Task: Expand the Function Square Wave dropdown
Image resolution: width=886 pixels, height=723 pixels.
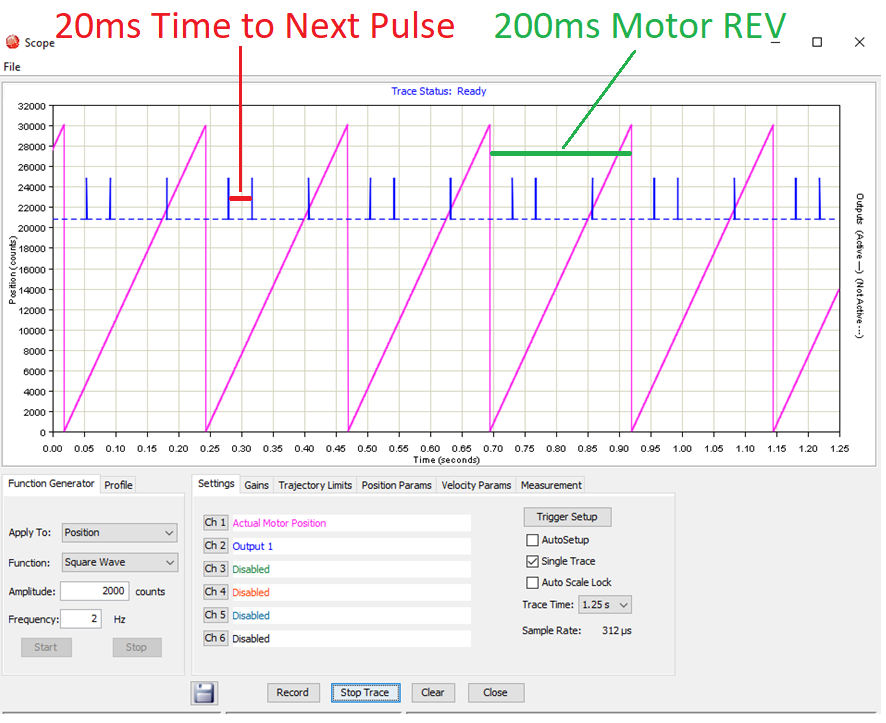Action: [x=119, y=562]
